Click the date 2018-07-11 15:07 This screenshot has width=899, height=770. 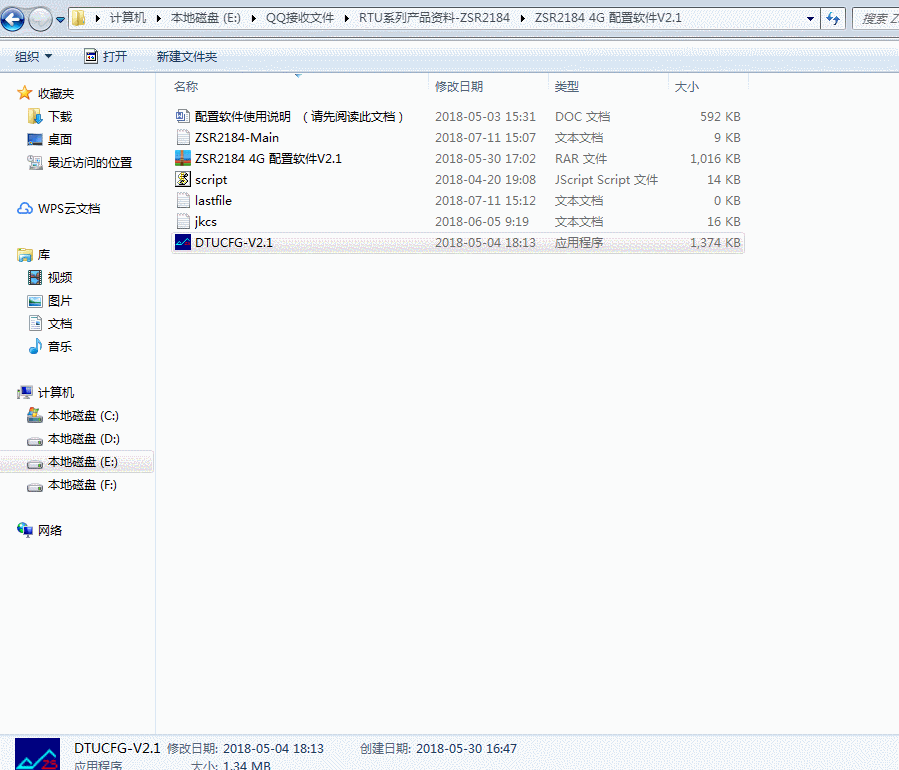[x=485, y=138]
